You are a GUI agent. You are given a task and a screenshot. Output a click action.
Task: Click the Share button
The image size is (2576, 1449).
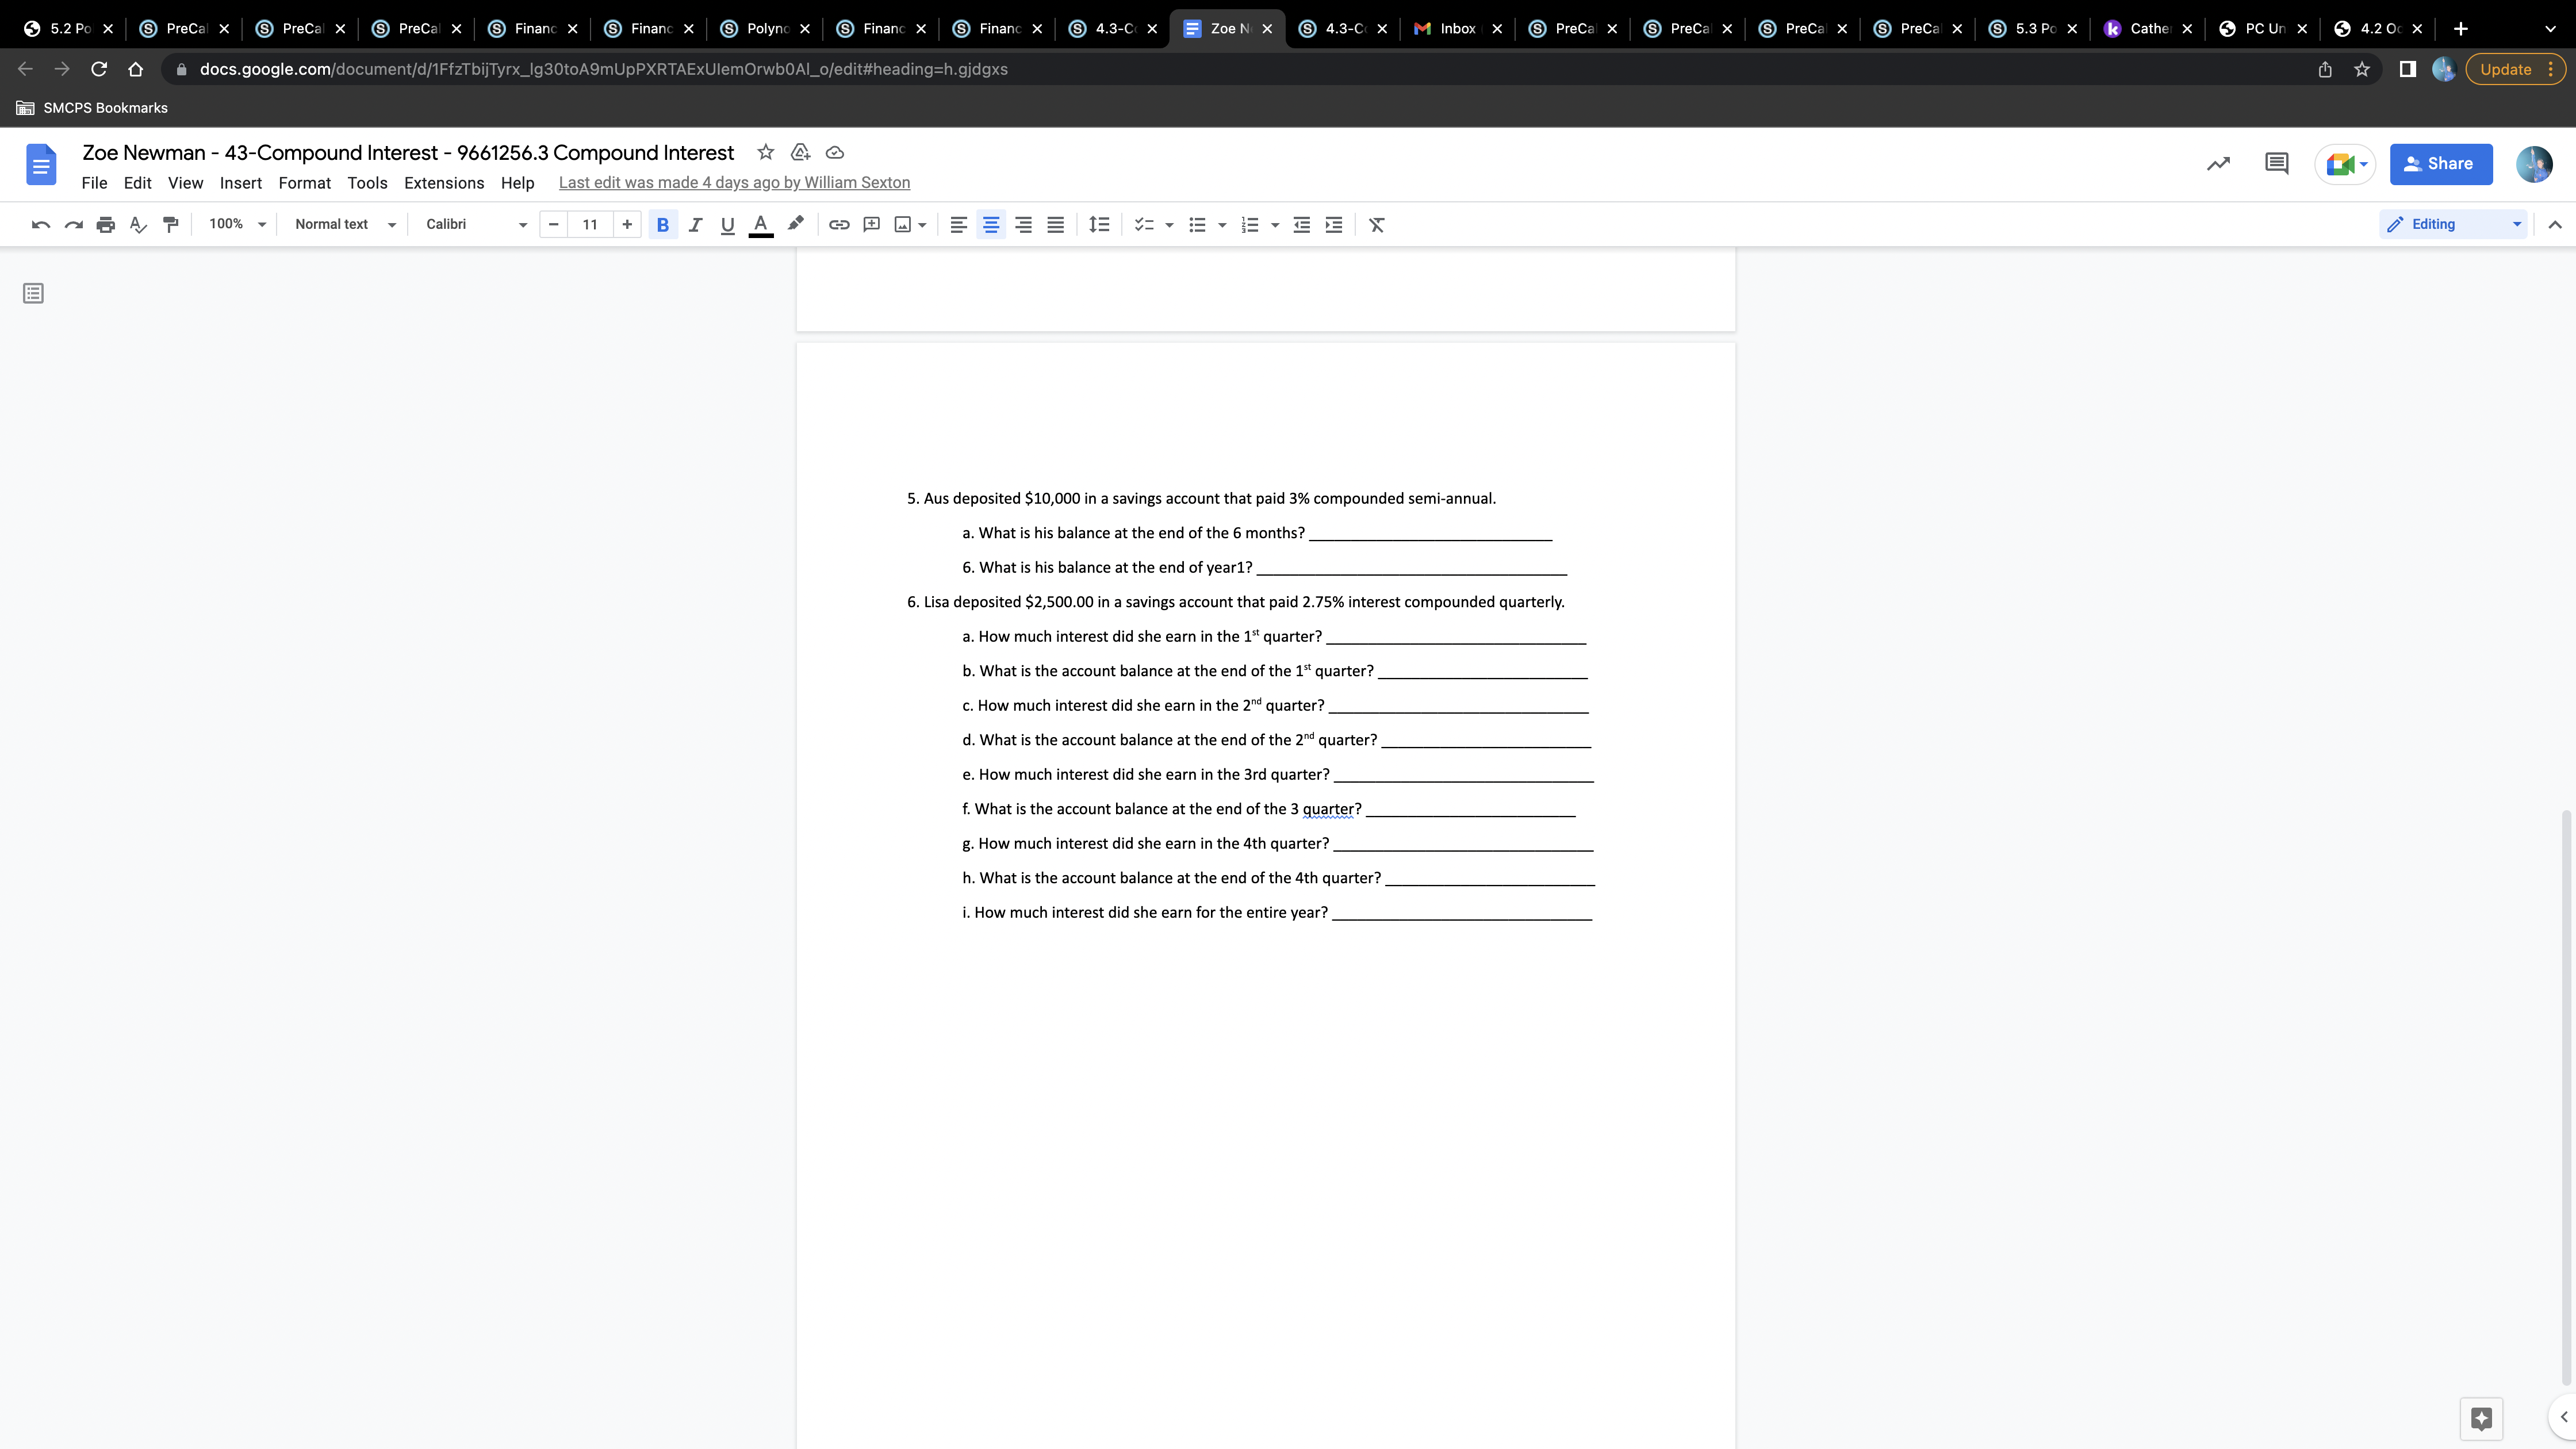[x=2441, y=163]
